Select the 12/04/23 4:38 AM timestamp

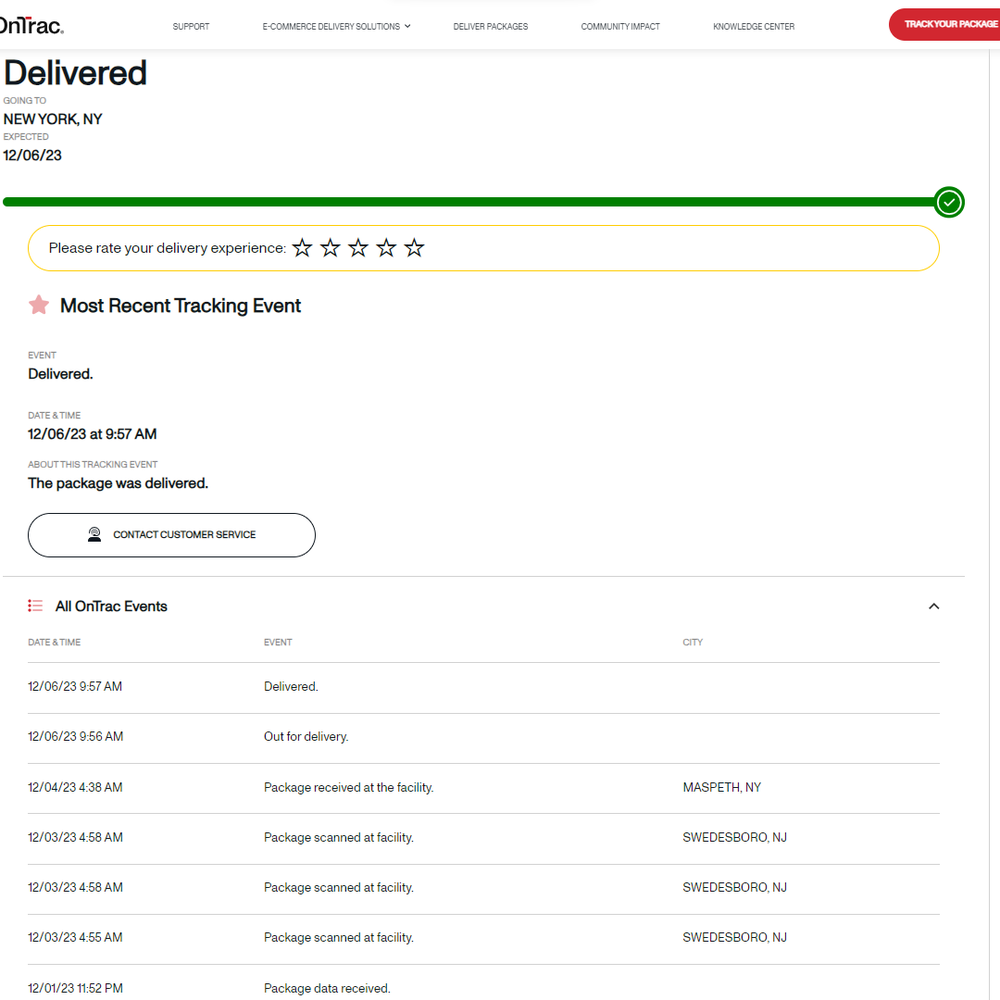click(x=75, y=787)
